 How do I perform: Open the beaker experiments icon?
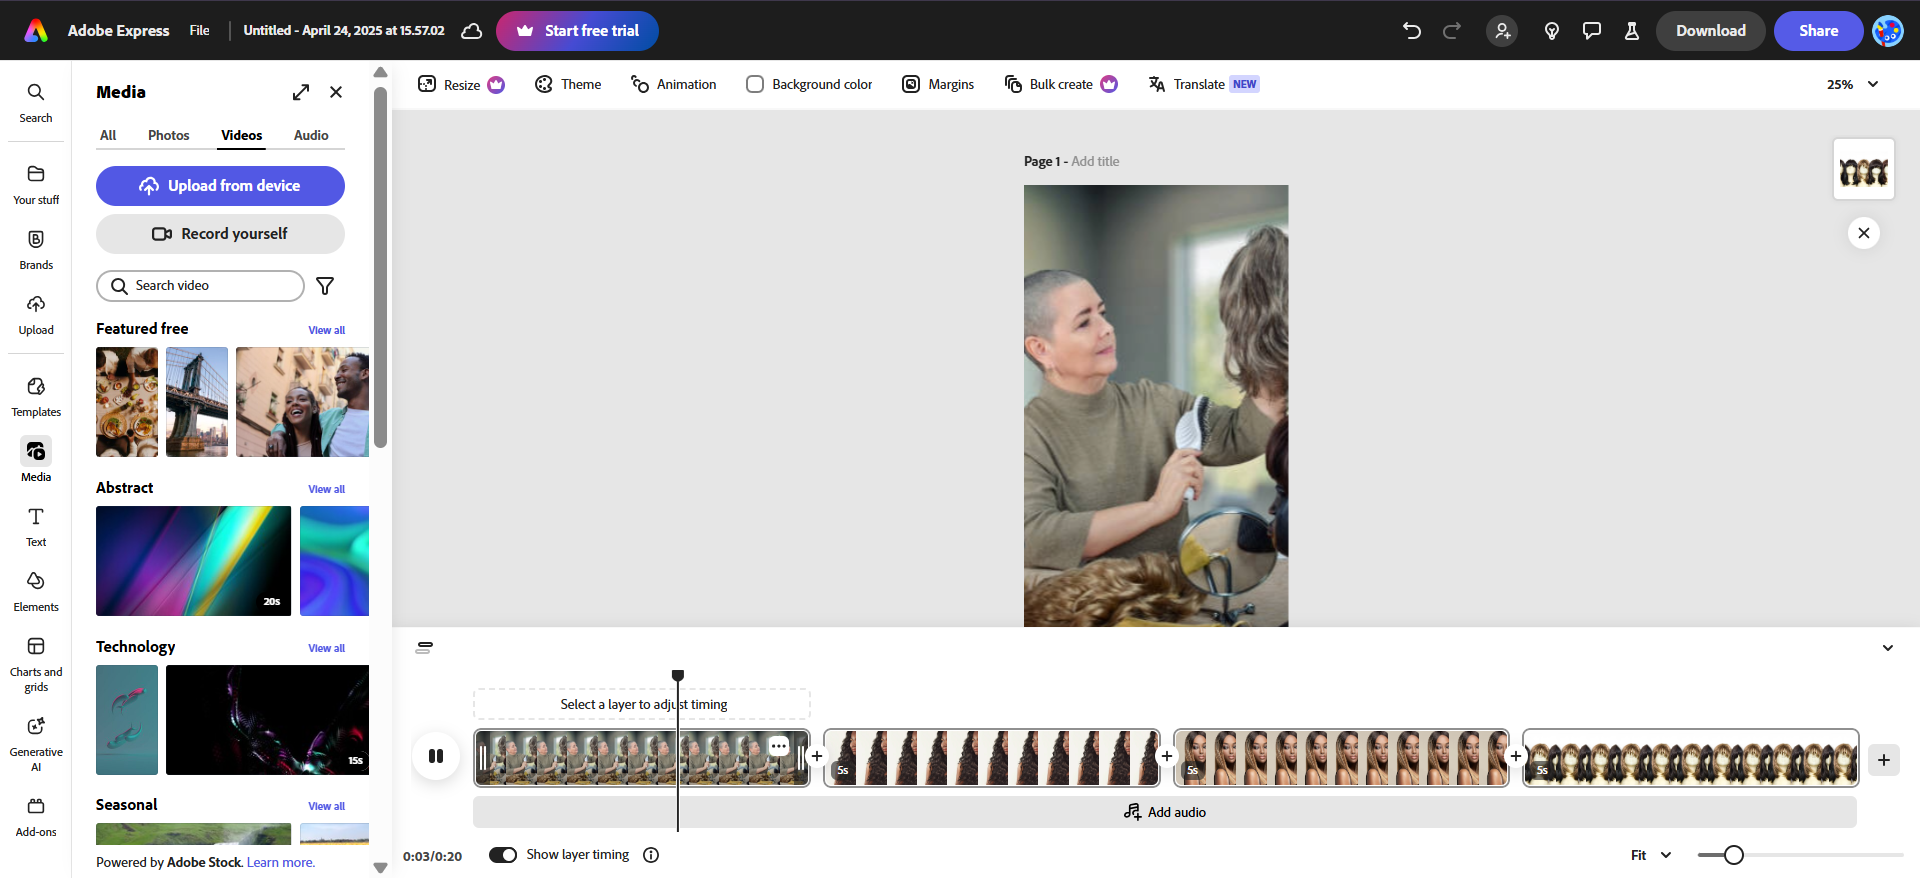click(x=1632, y=31)
